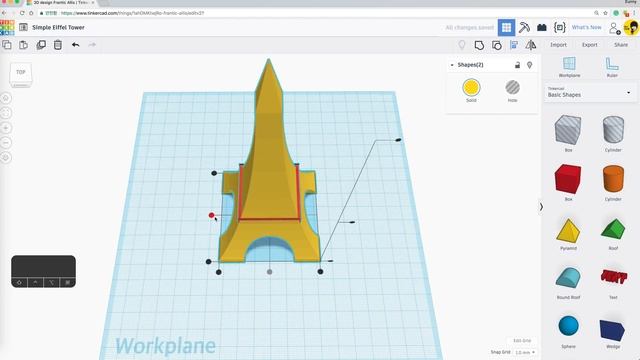Pick the navy Wedge shape
Screen dimensions: 640x360
tap(612, 330)
